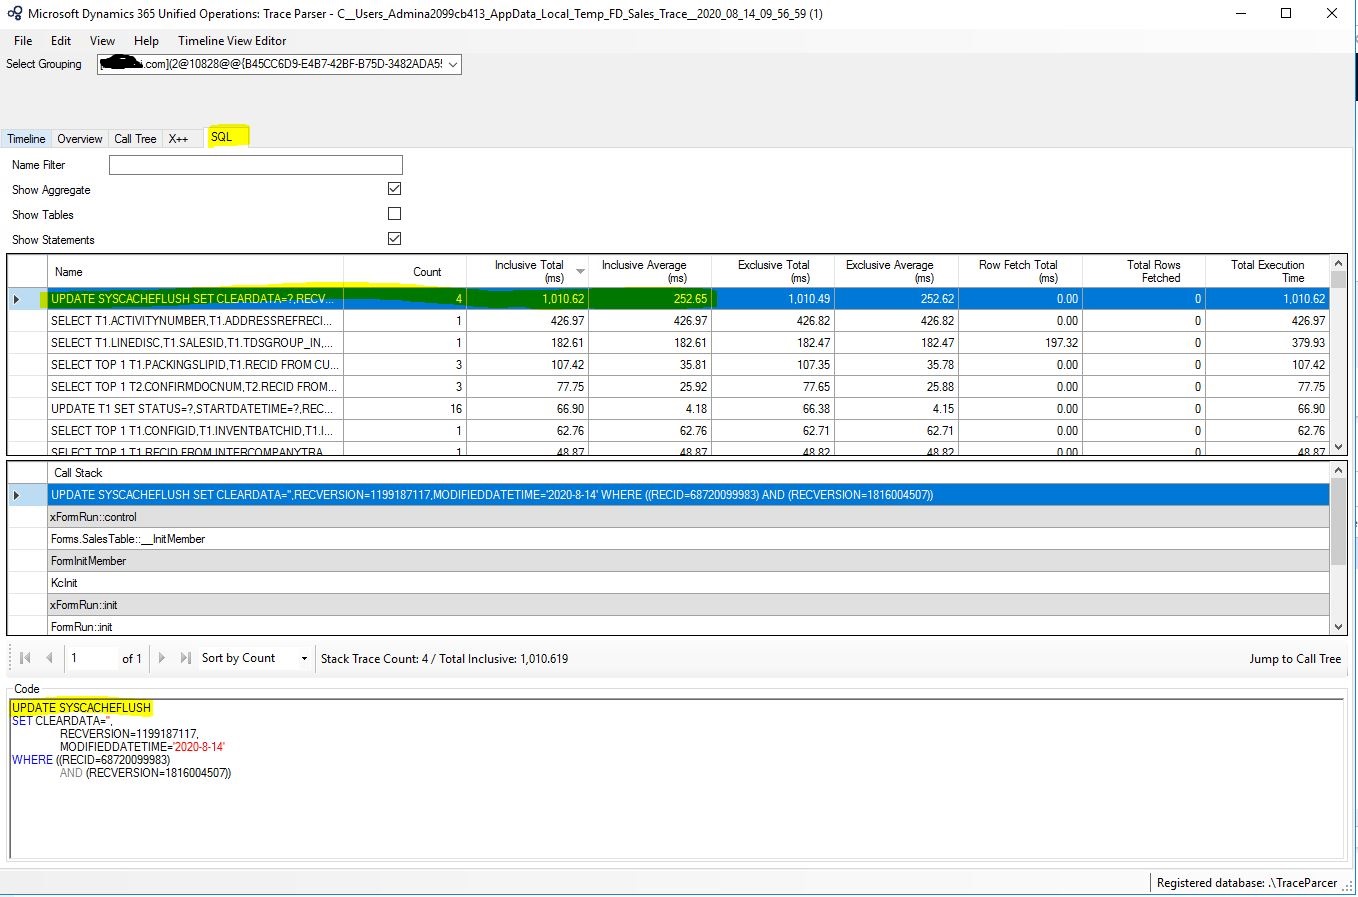Sort by Total Rows Fetched column header
This screenshot has height=897, width=1358.
point(1142,272)
